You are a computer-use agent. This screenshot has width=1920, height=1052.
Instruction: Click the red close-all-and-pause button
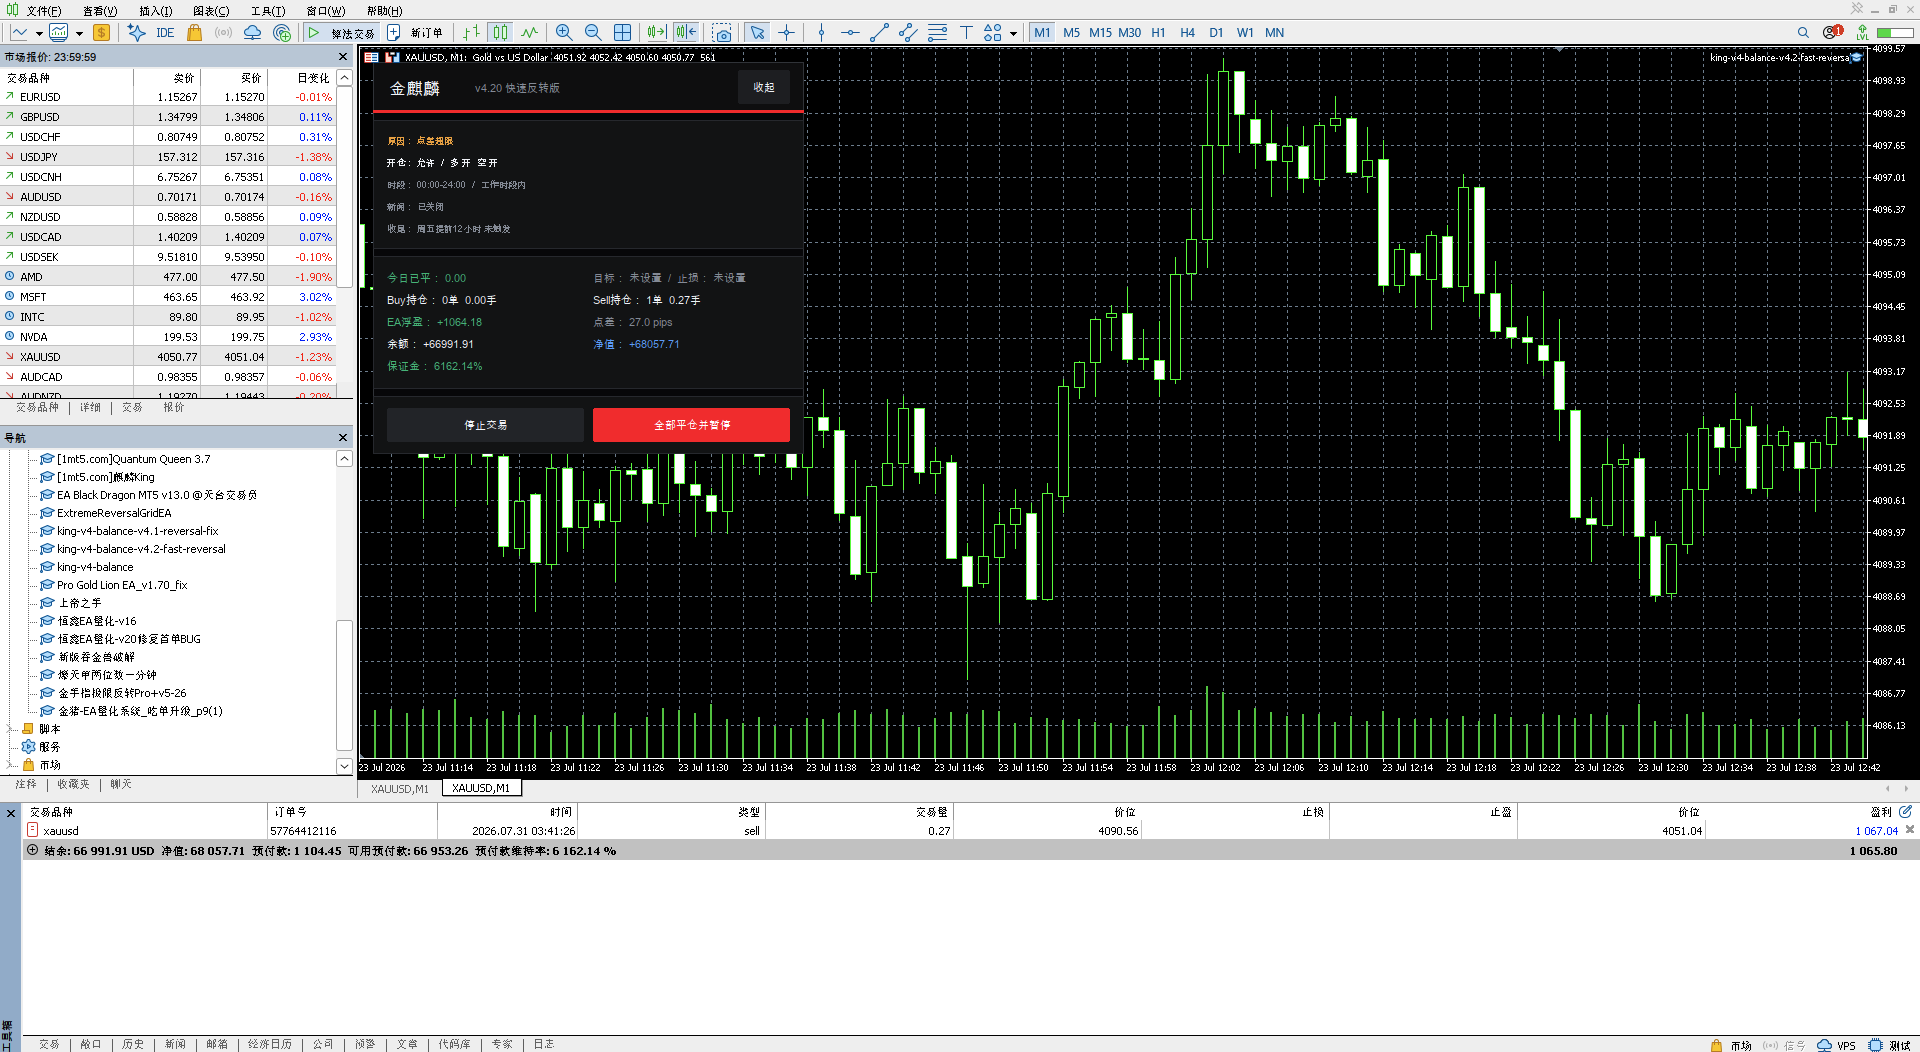click(x=691, y=425)
